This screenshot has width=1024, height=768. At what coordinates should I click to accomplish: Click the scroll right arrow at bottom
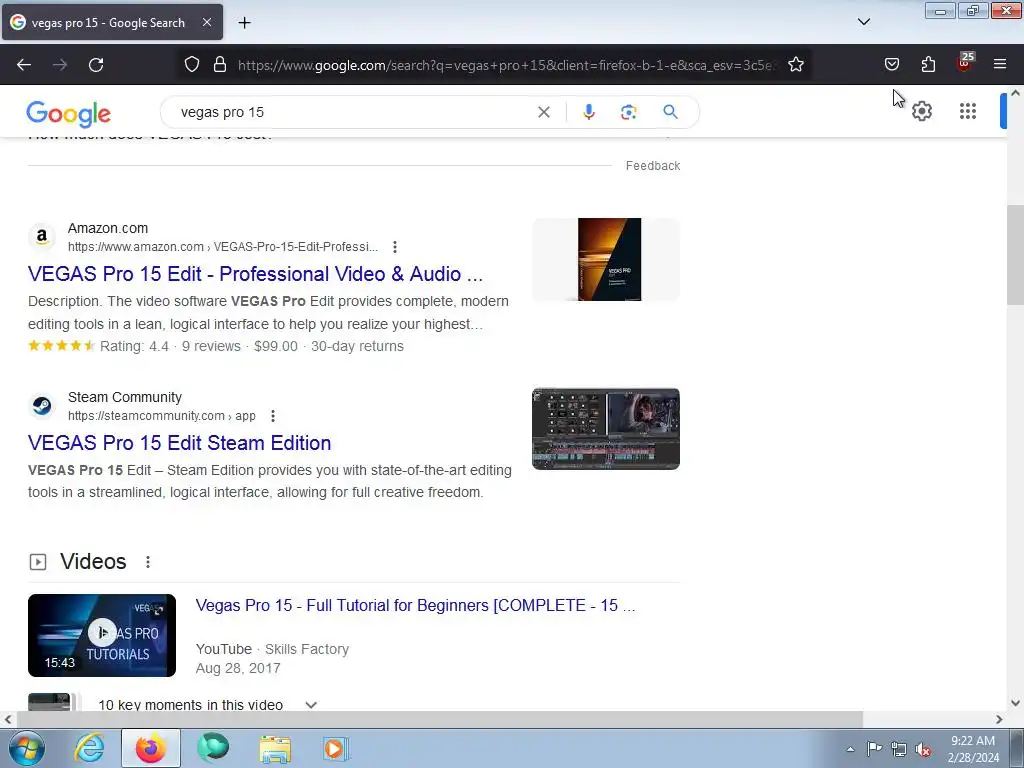coord(999,719)
